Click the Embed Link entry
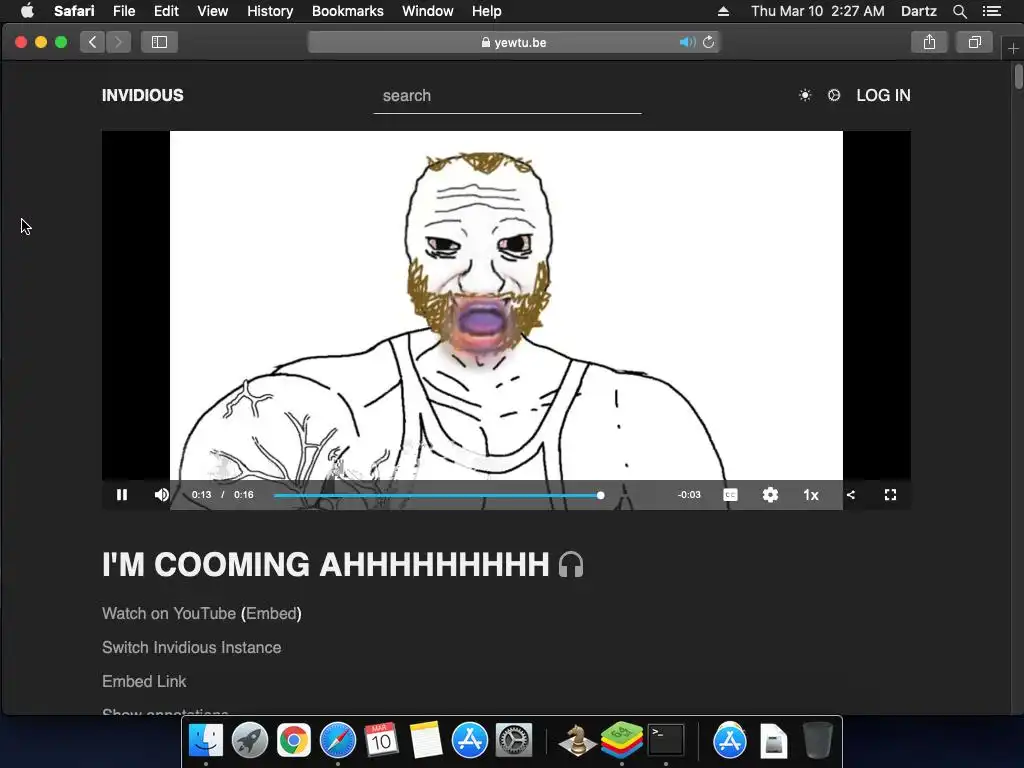Screen dimensions: 1024x768 [144, 682]
